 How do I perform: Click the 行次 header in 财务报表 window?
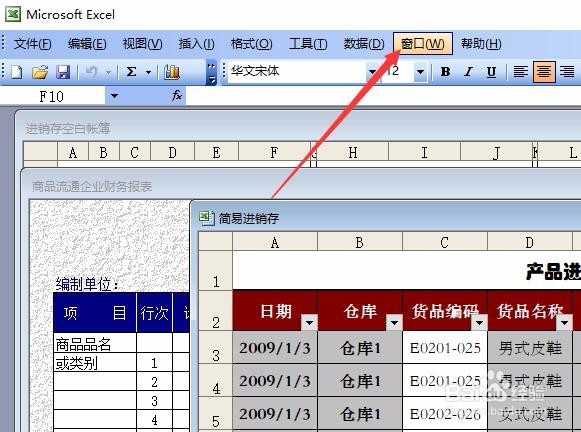[x=155, y=313]
